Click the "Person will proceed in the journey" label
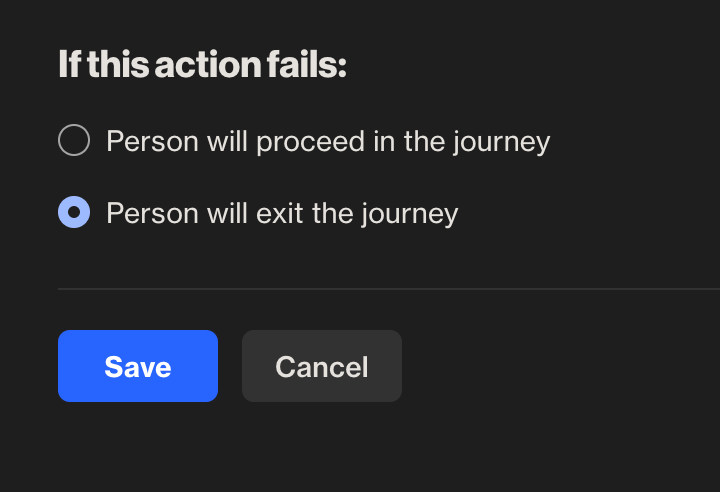The height and width of the screenshot is (492, 720). pyautogui.click(x=328, y=141)
